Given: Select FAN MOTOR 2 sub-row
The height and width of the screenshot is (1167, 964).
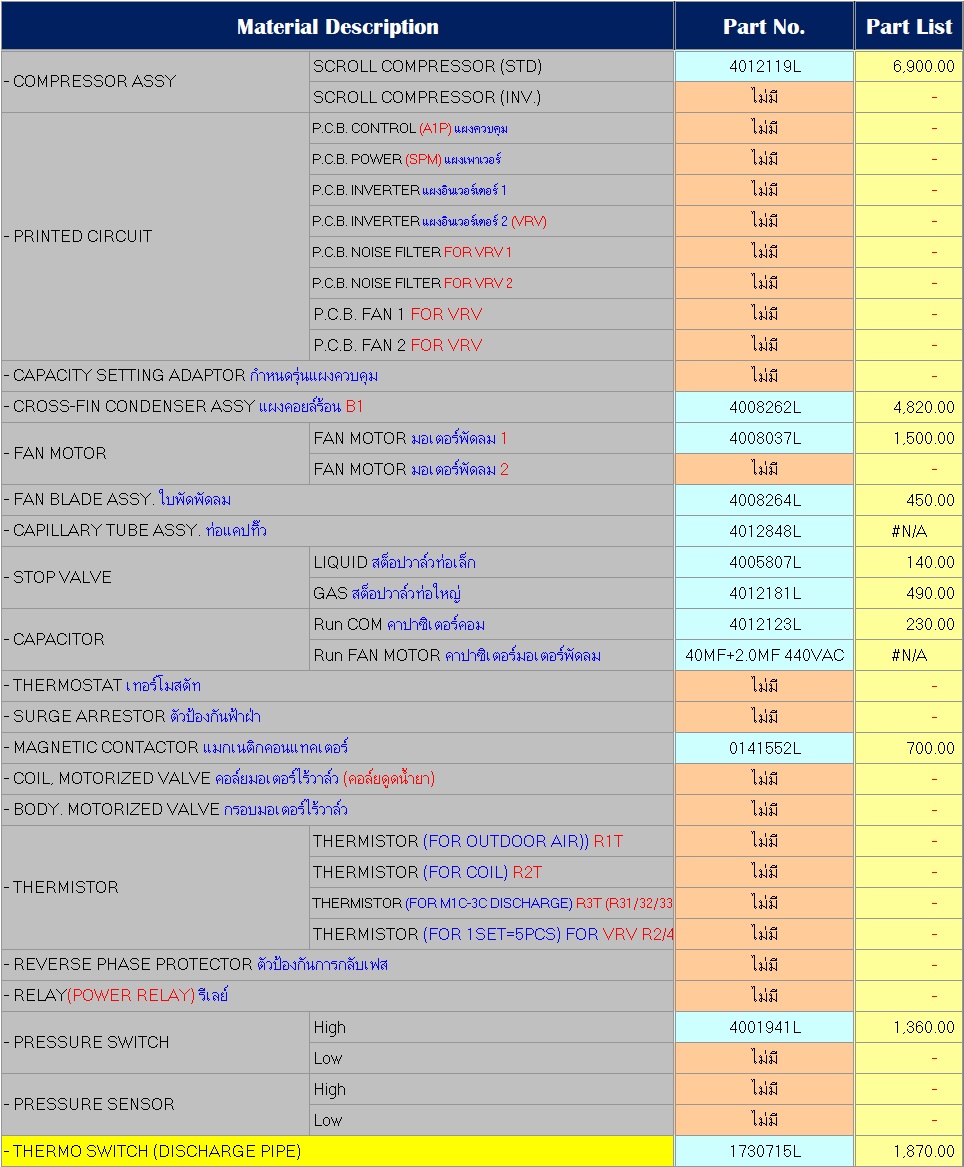Looking at the screenshot, I should pos(491,470).
